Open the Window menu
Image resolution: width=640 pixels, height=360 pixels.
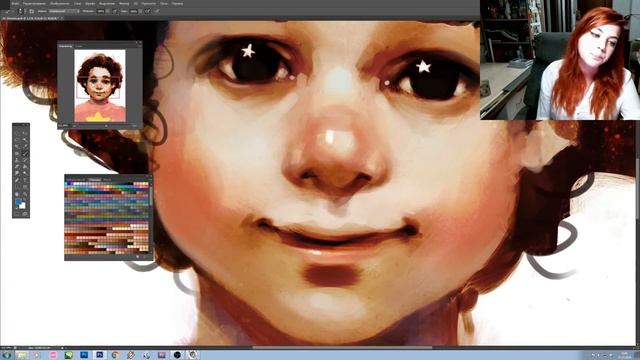point(163,4)
